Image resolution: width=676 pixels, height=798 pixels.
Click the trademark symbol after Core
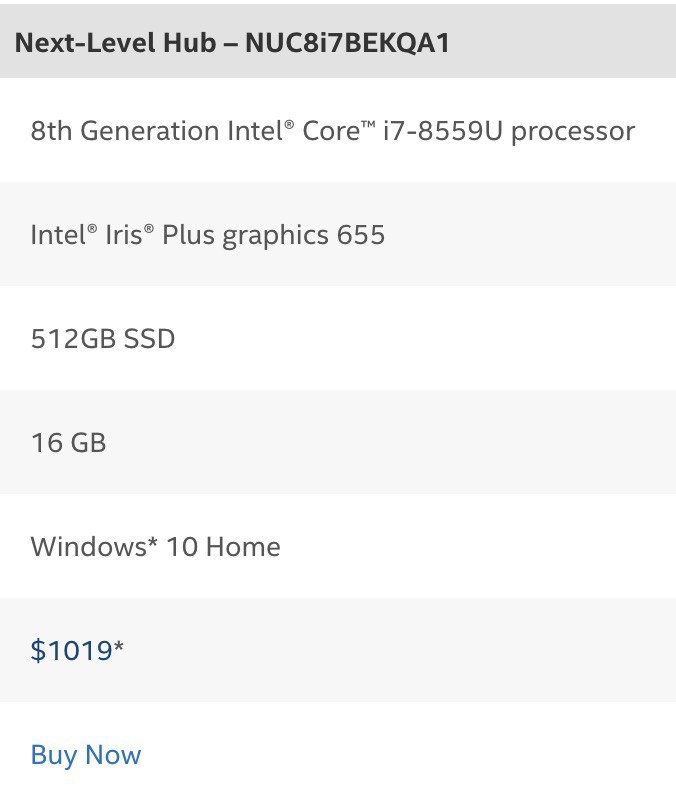click(368, 125)
